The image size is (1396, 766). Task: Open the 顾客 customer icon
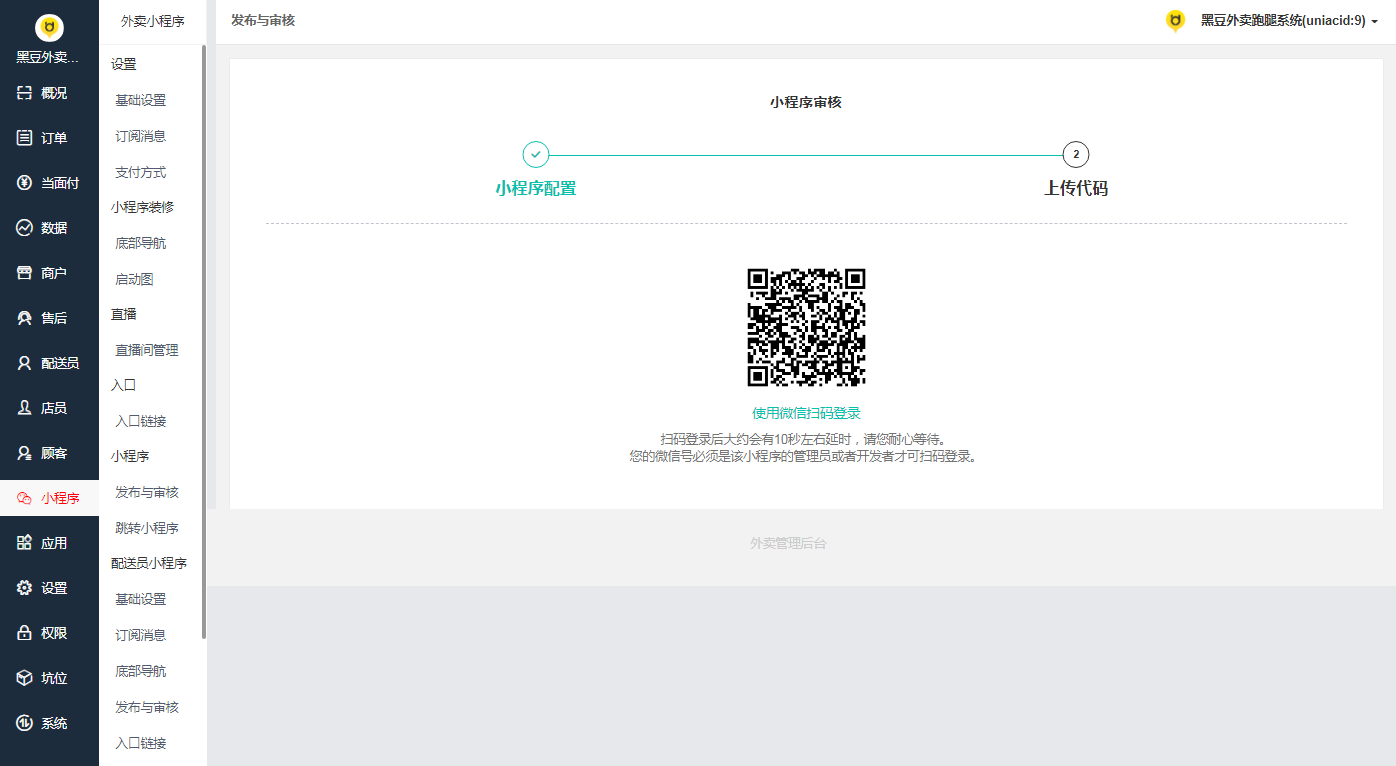(25, 453)
